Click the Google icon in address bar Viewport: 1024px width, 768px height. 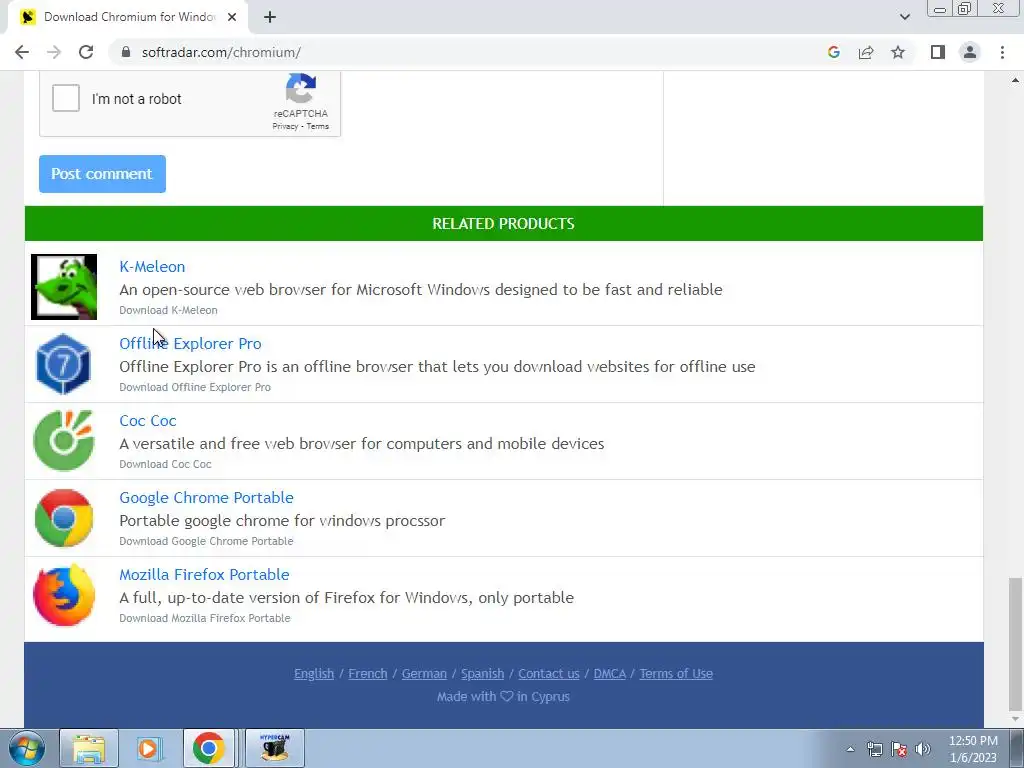[x=833, y=52]
